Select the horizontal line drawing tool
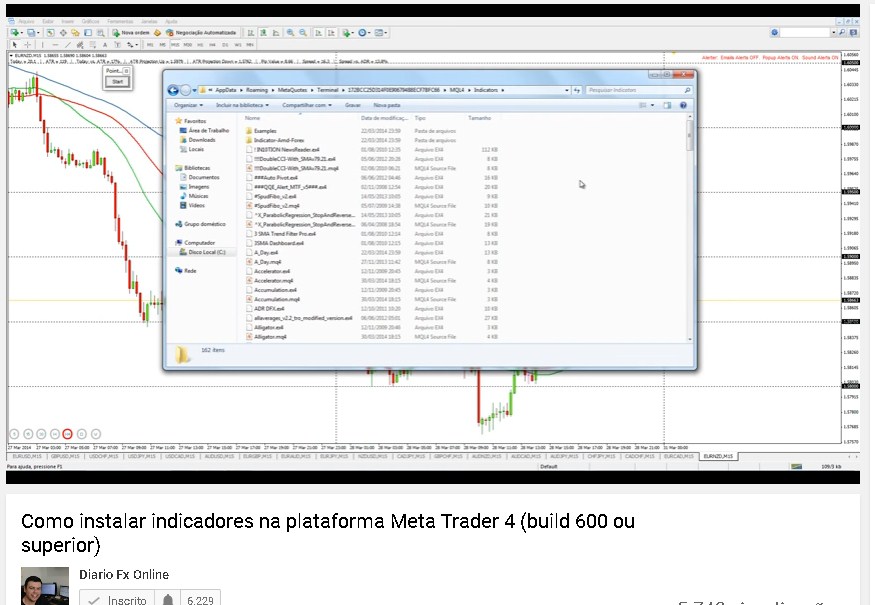This screenshot has height=605, width=875. click(x=55, y=45)
